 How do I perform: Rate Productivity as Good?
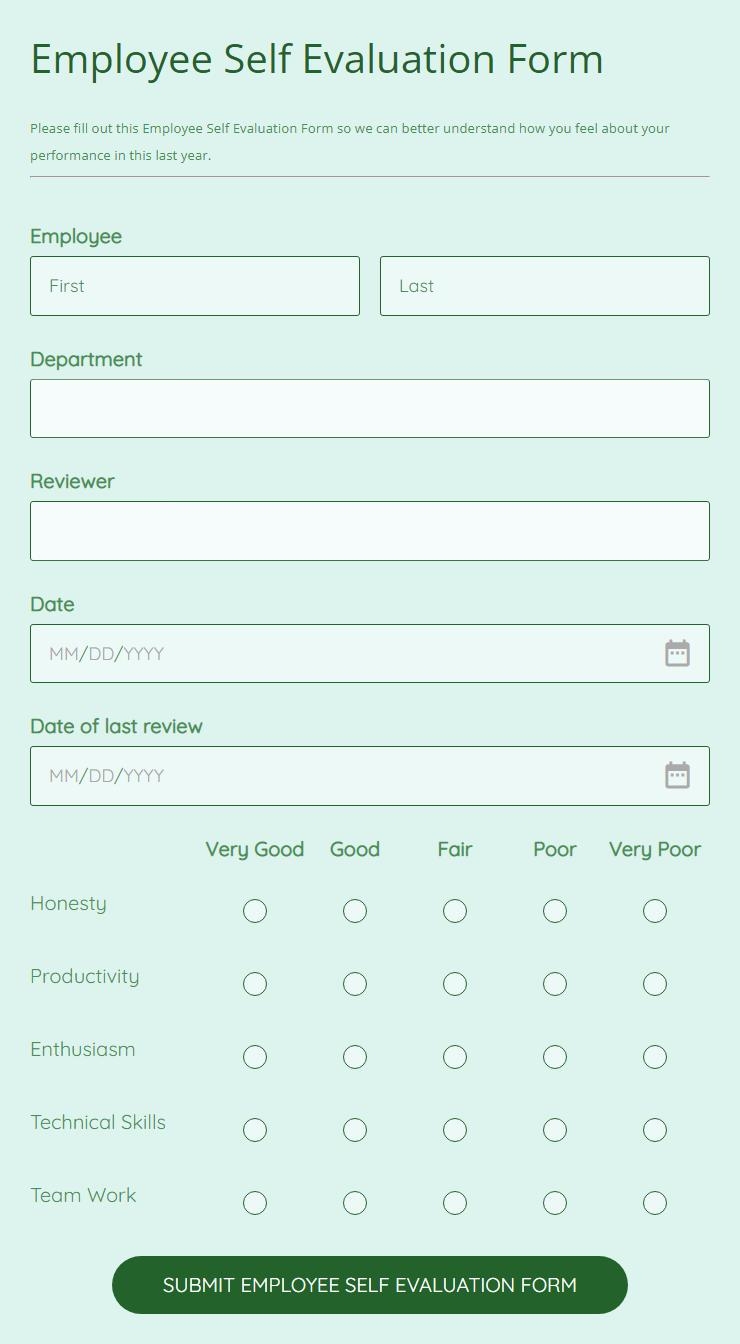coord(355,984)
